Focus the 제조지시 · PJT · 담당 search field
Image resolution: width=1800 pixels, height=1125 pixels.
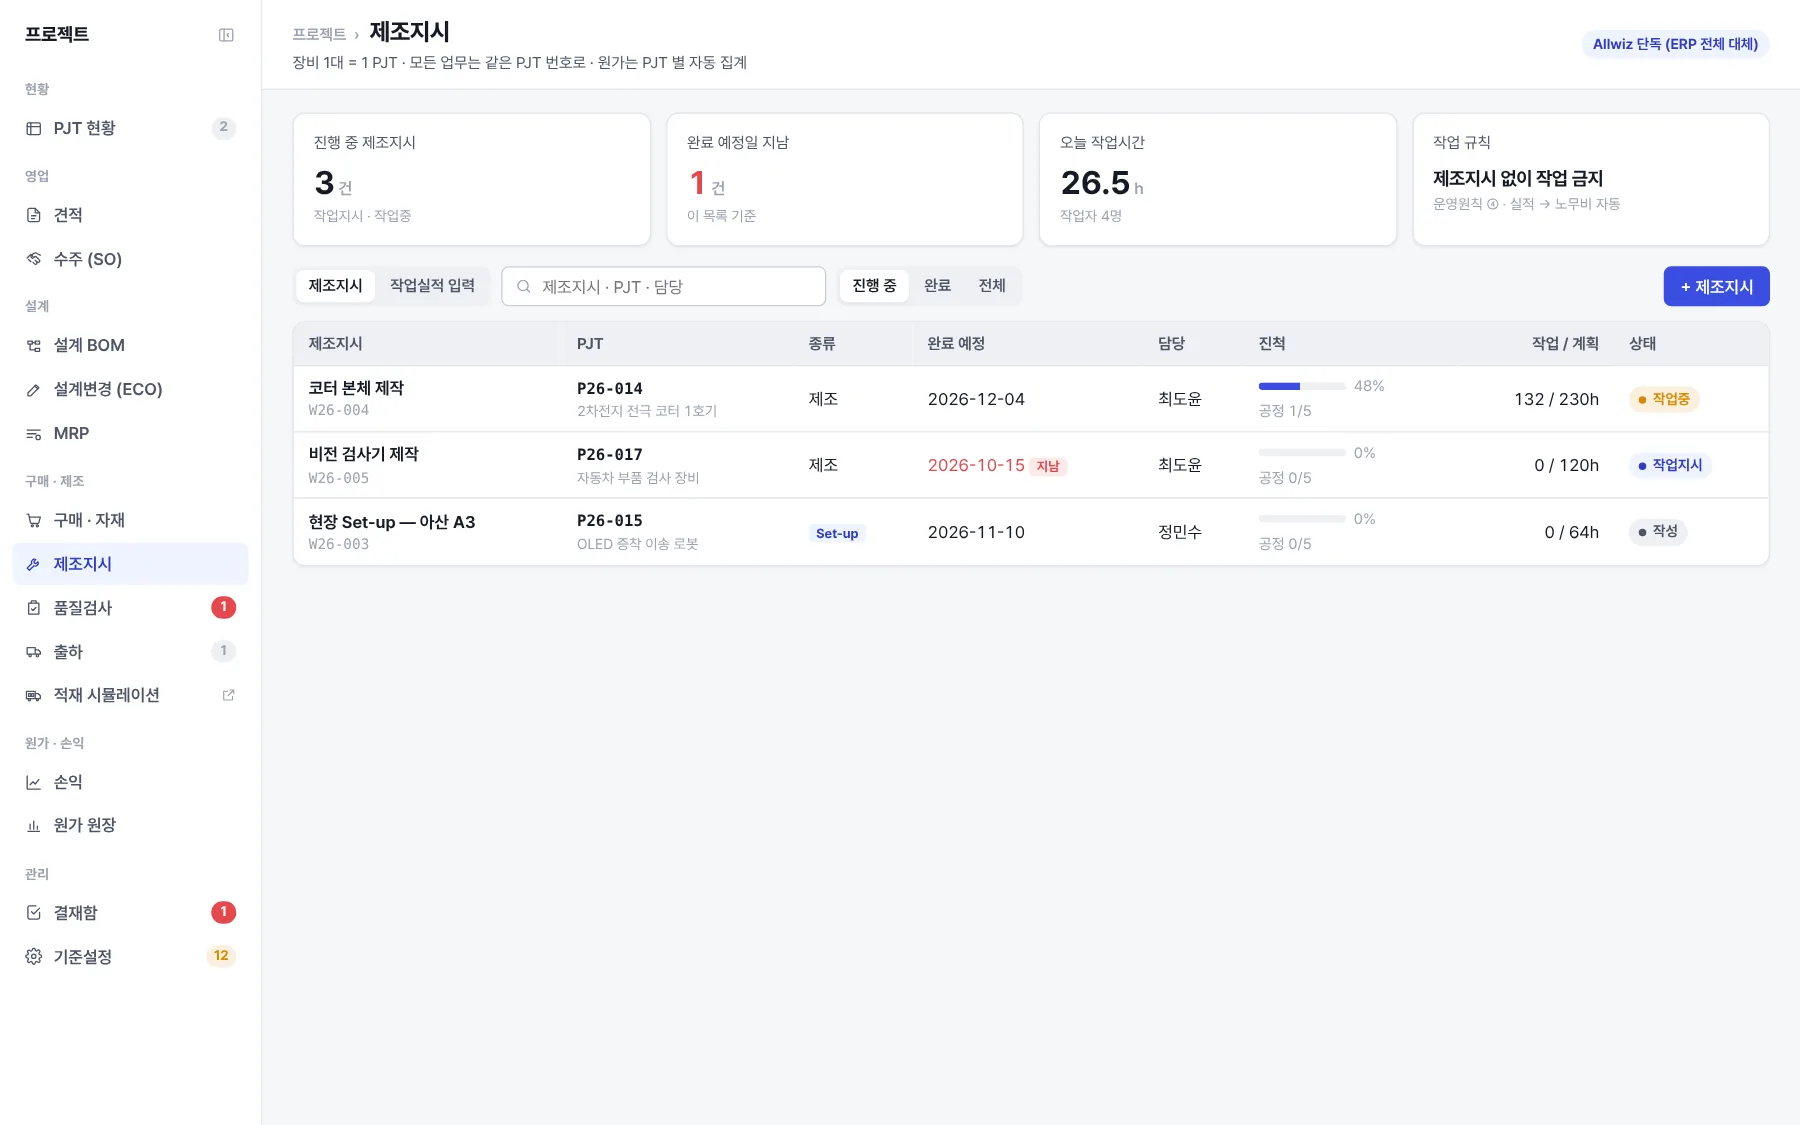pos(663,286)
